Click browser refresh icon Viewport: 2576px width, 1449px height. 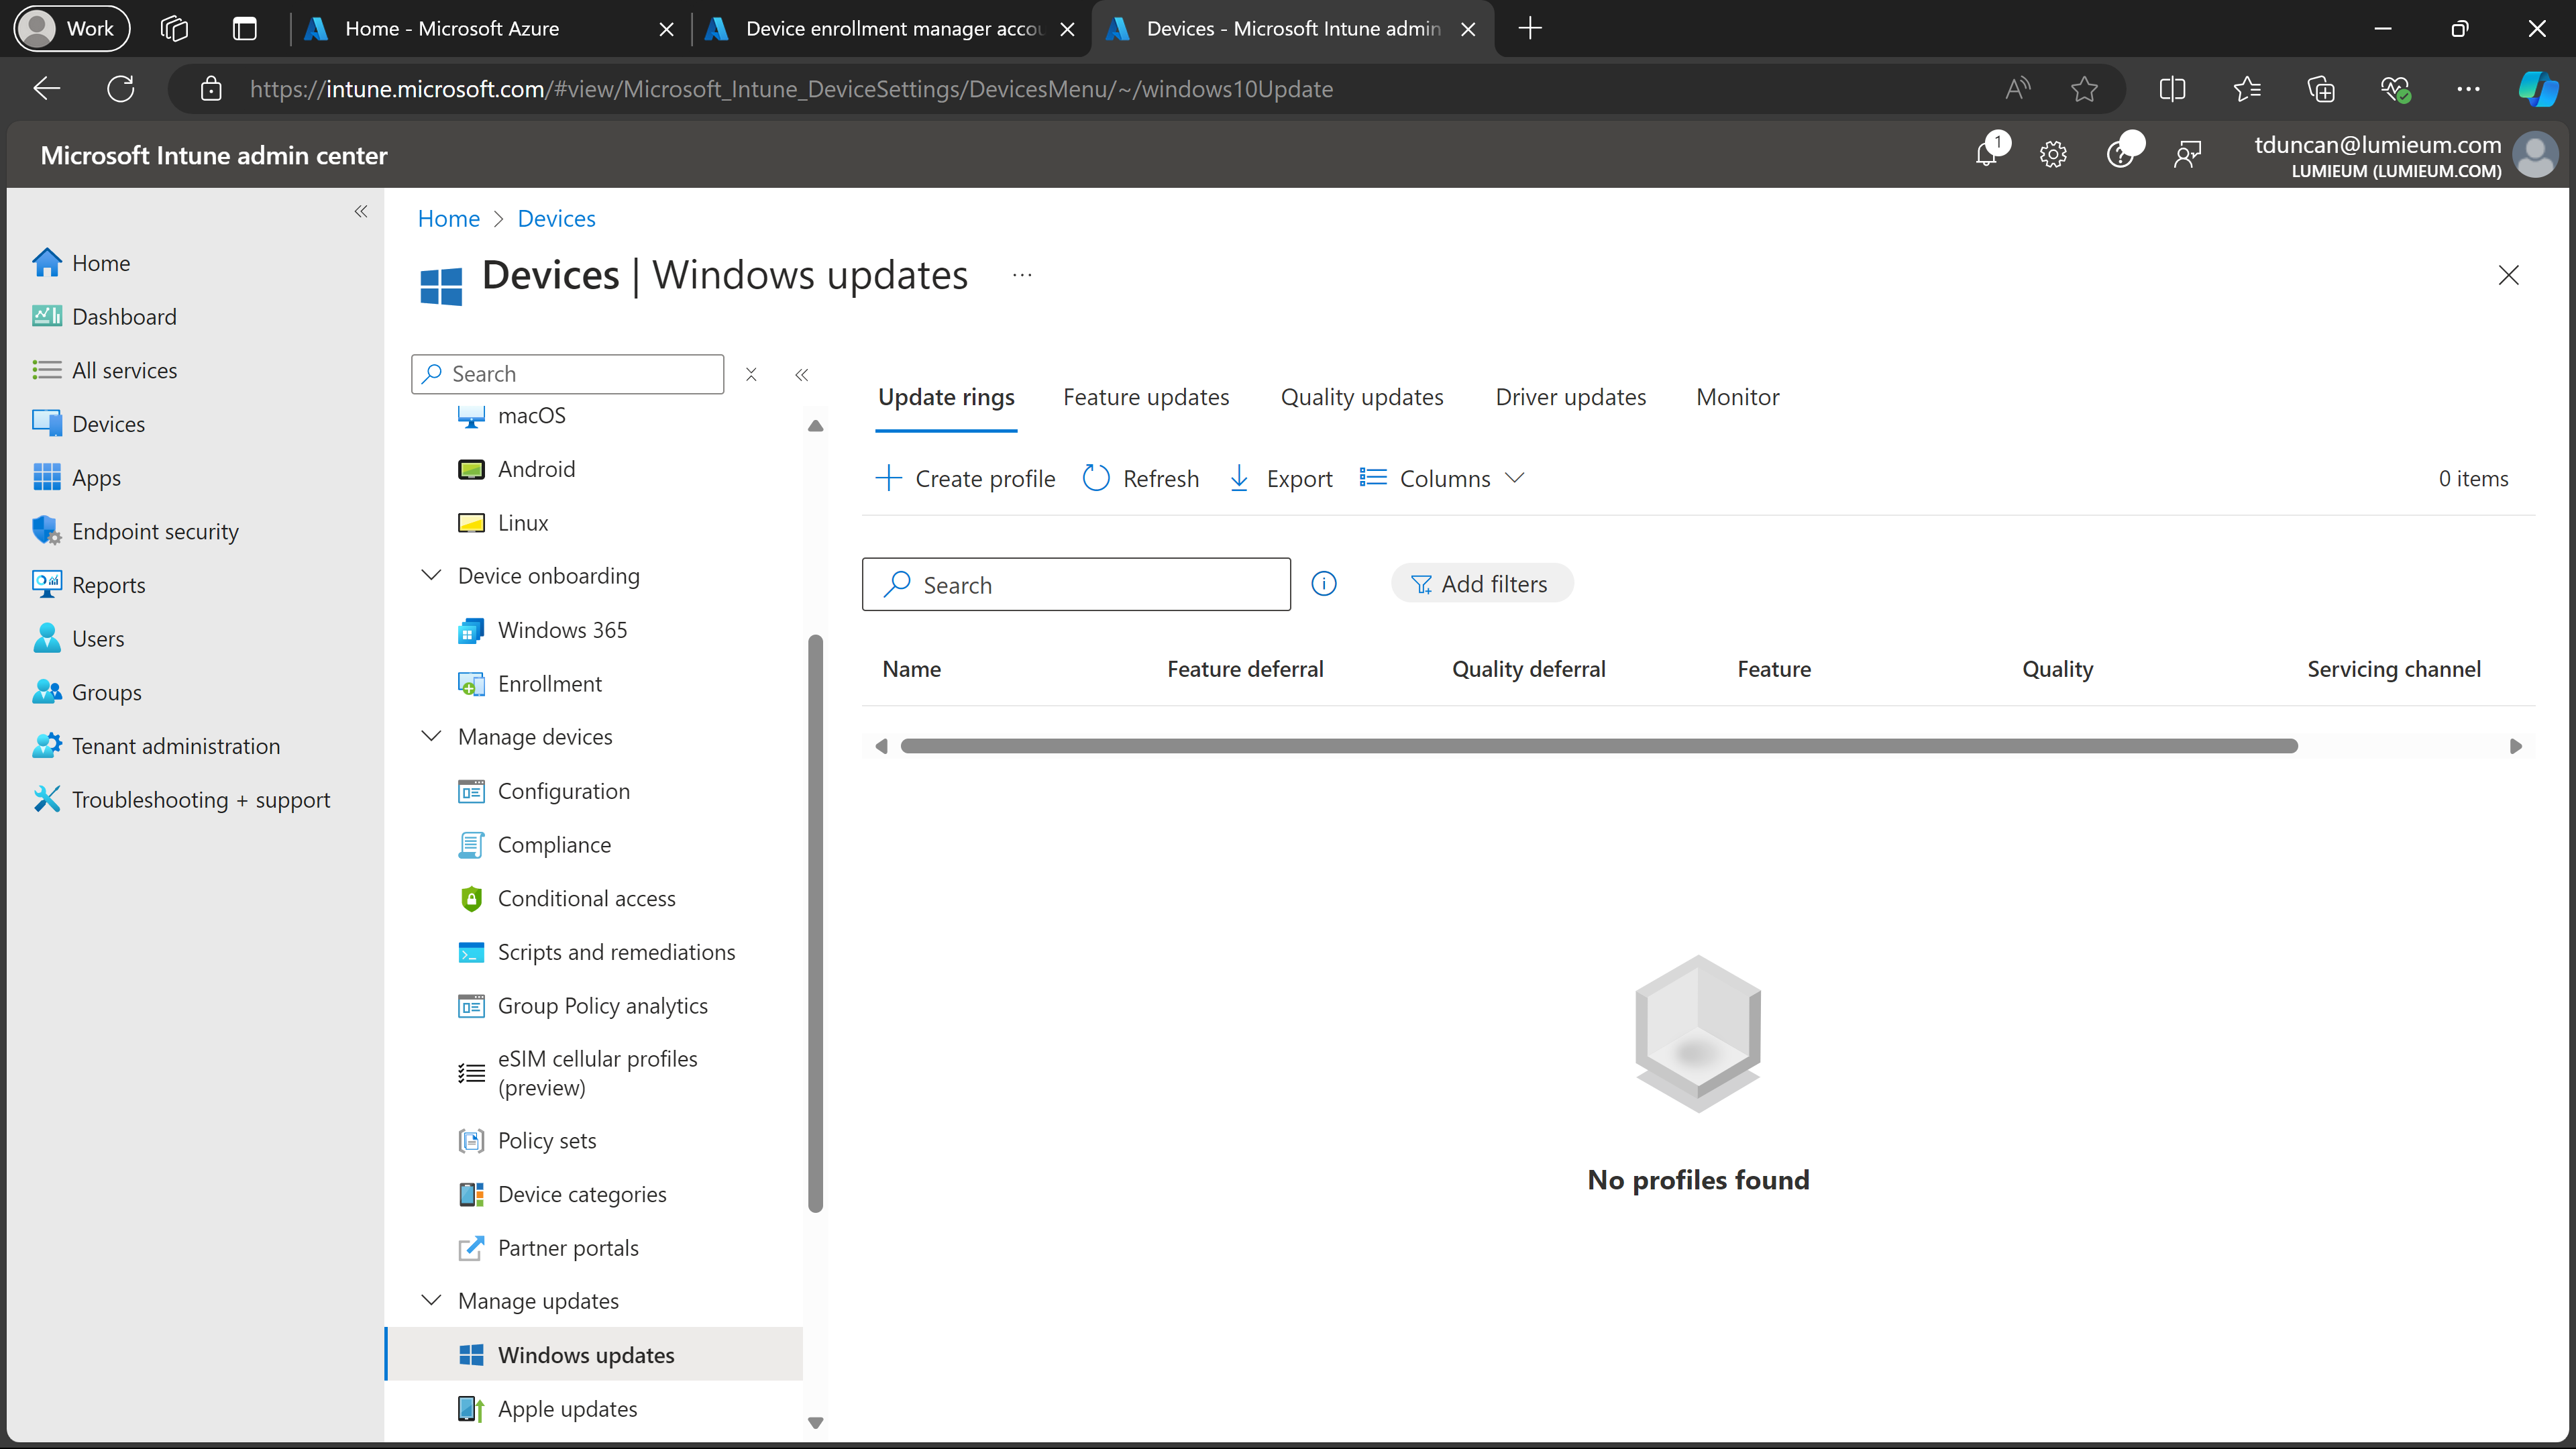coord(121,89)
